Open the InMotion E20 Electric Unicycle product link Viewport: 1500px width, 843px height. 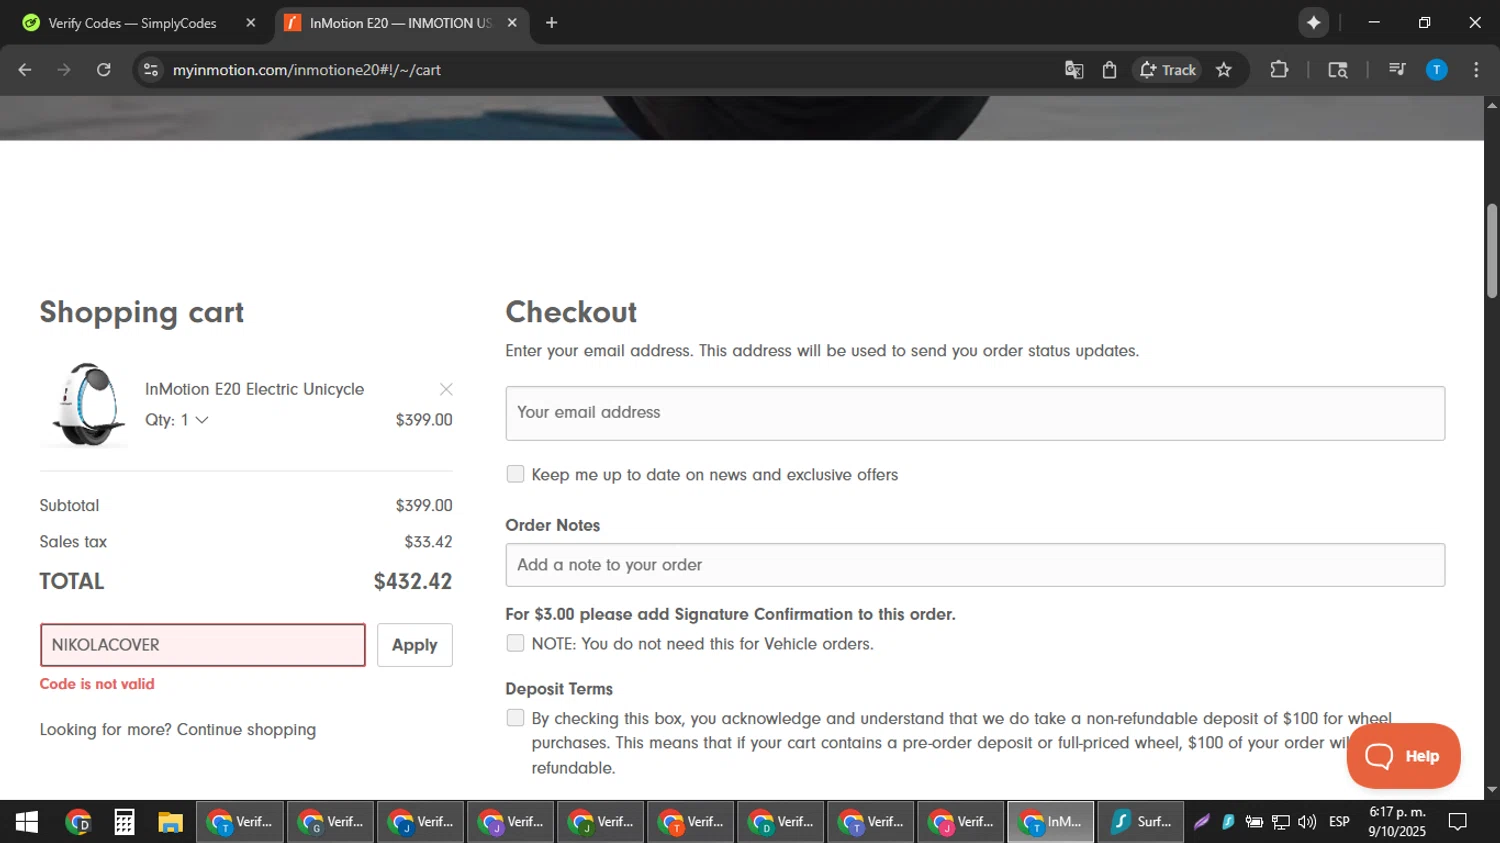tap(254, 389)
